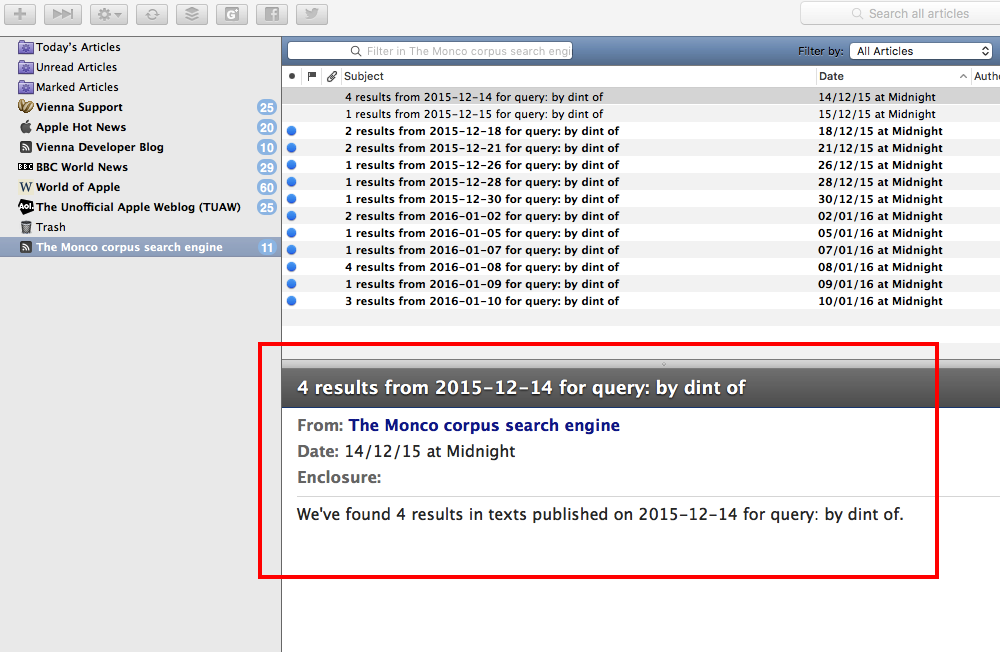The width and height of the screenshot is (1000, 652).
Task: Select Unread Articles smart folder
Action: tap(76, 67)
